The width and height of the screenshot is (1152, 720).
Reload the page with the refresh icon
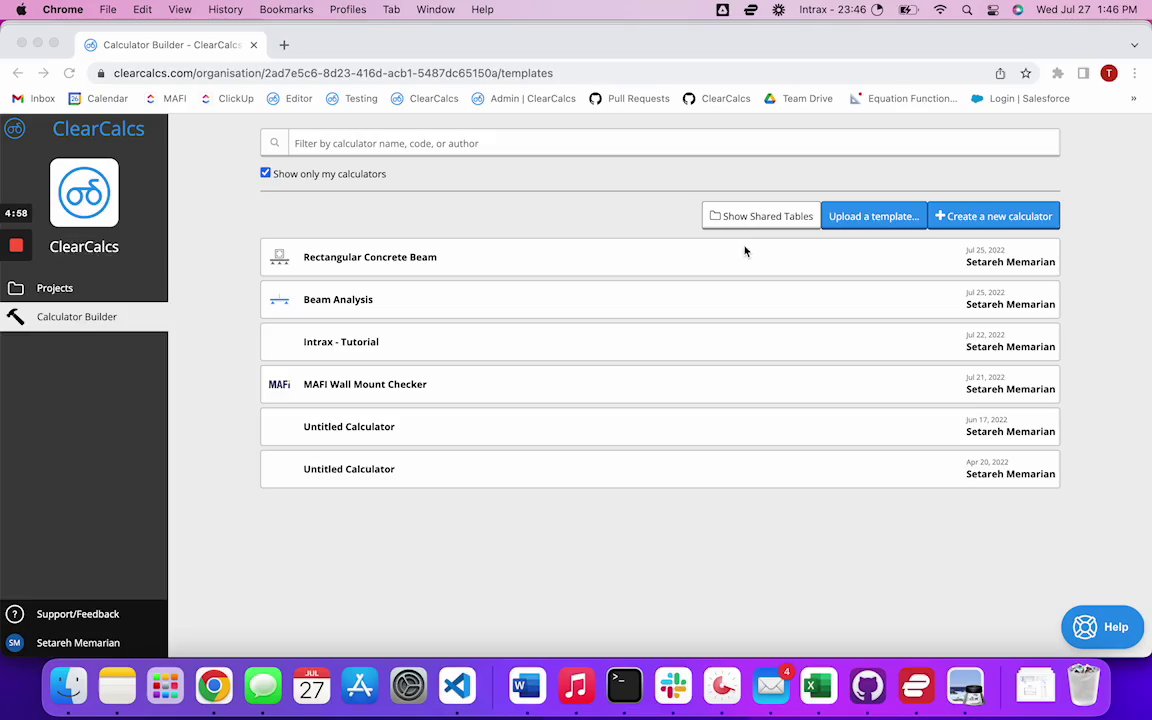[x=69, y=73]
